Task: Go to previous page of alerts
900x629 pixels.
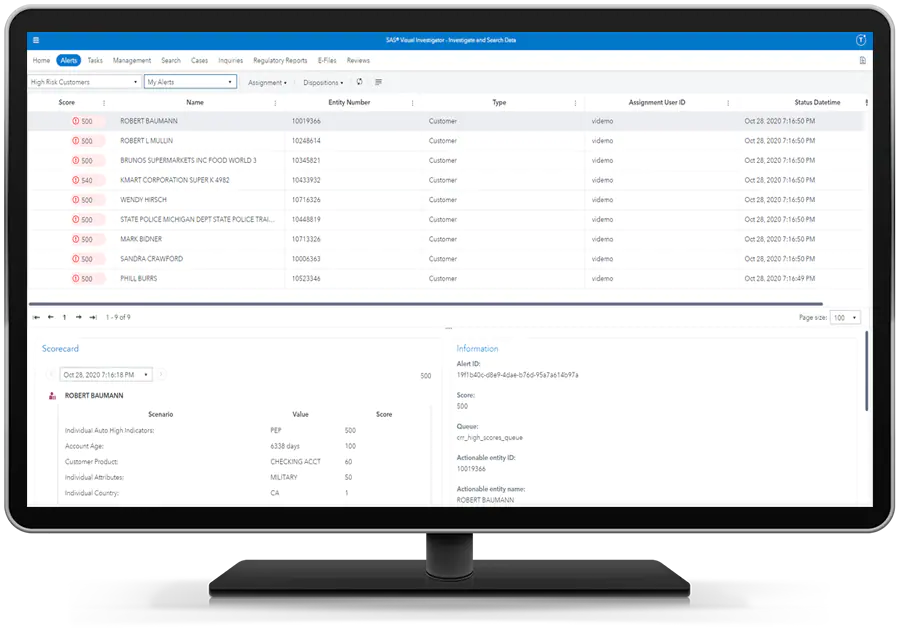Action: 51,317
